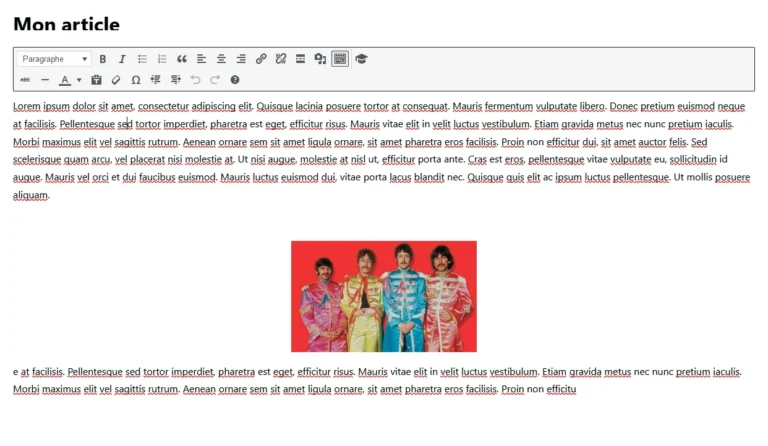Viewport: 768px width, 446px height.
Task: Click the first-line word 'Lorem'
Action: tap(26, 106)
